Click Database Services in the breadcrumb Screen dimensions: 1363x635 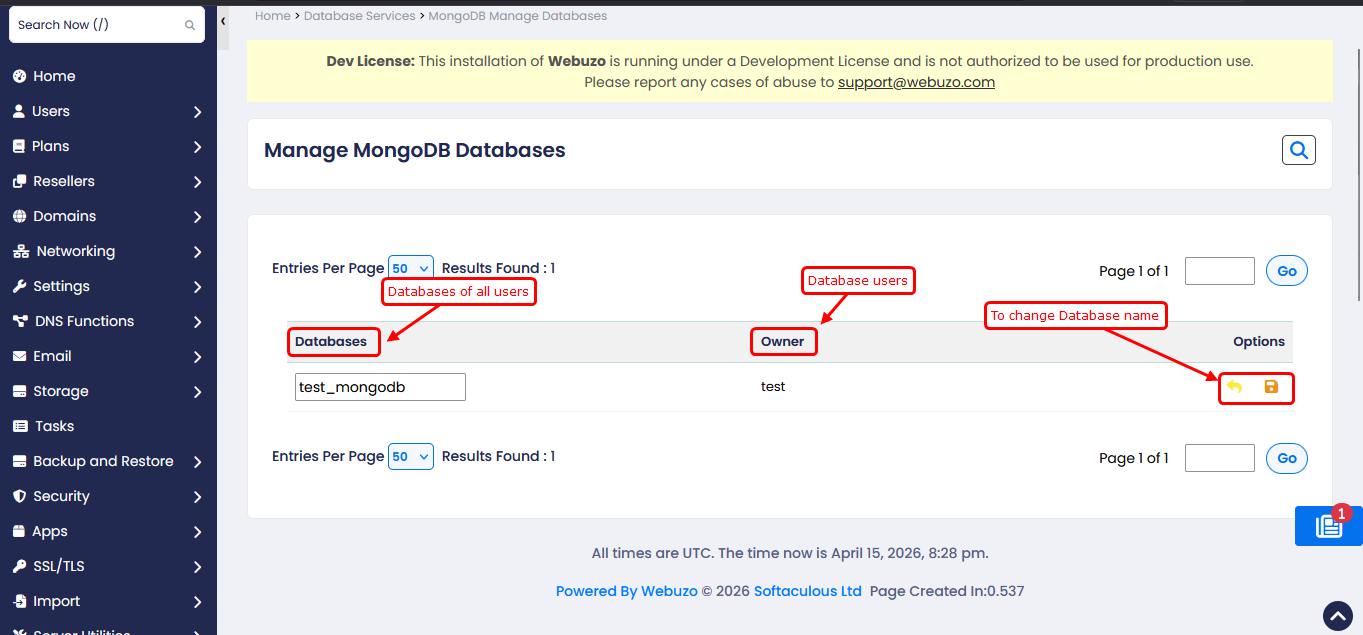(359, 16)
